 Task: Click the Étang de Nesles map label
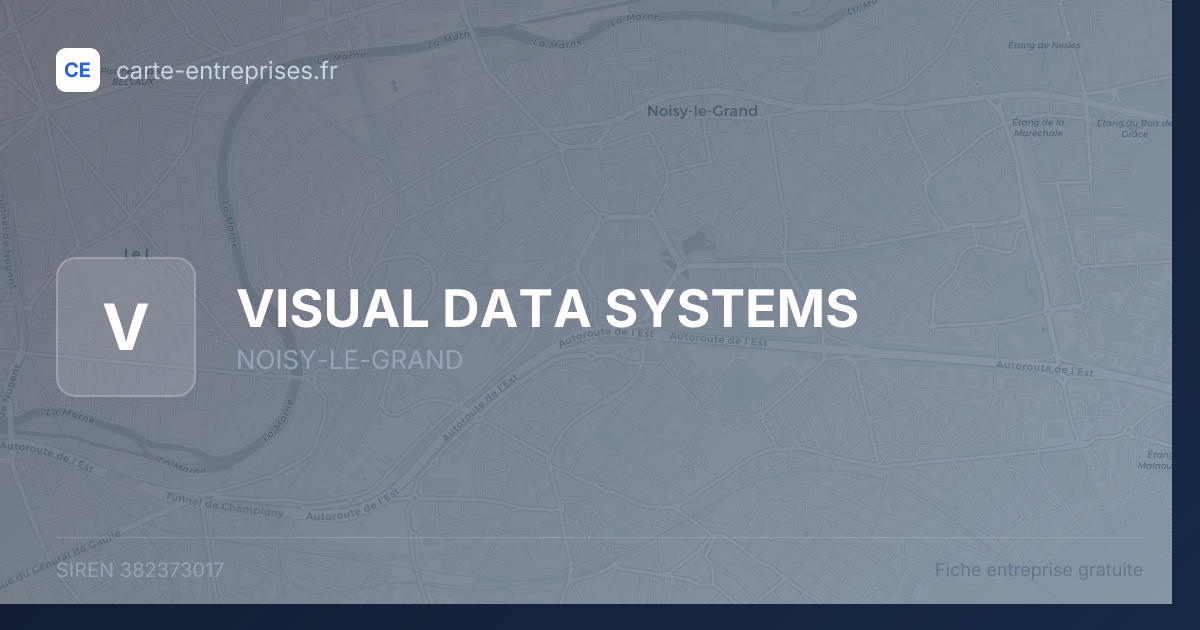click(1044, 45)
